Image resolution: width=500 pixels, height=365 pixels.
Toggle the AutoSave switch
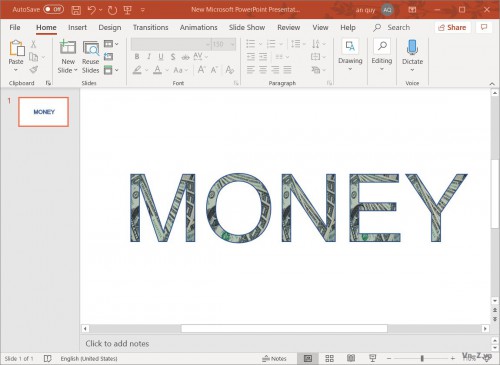[x=53, y=9]
